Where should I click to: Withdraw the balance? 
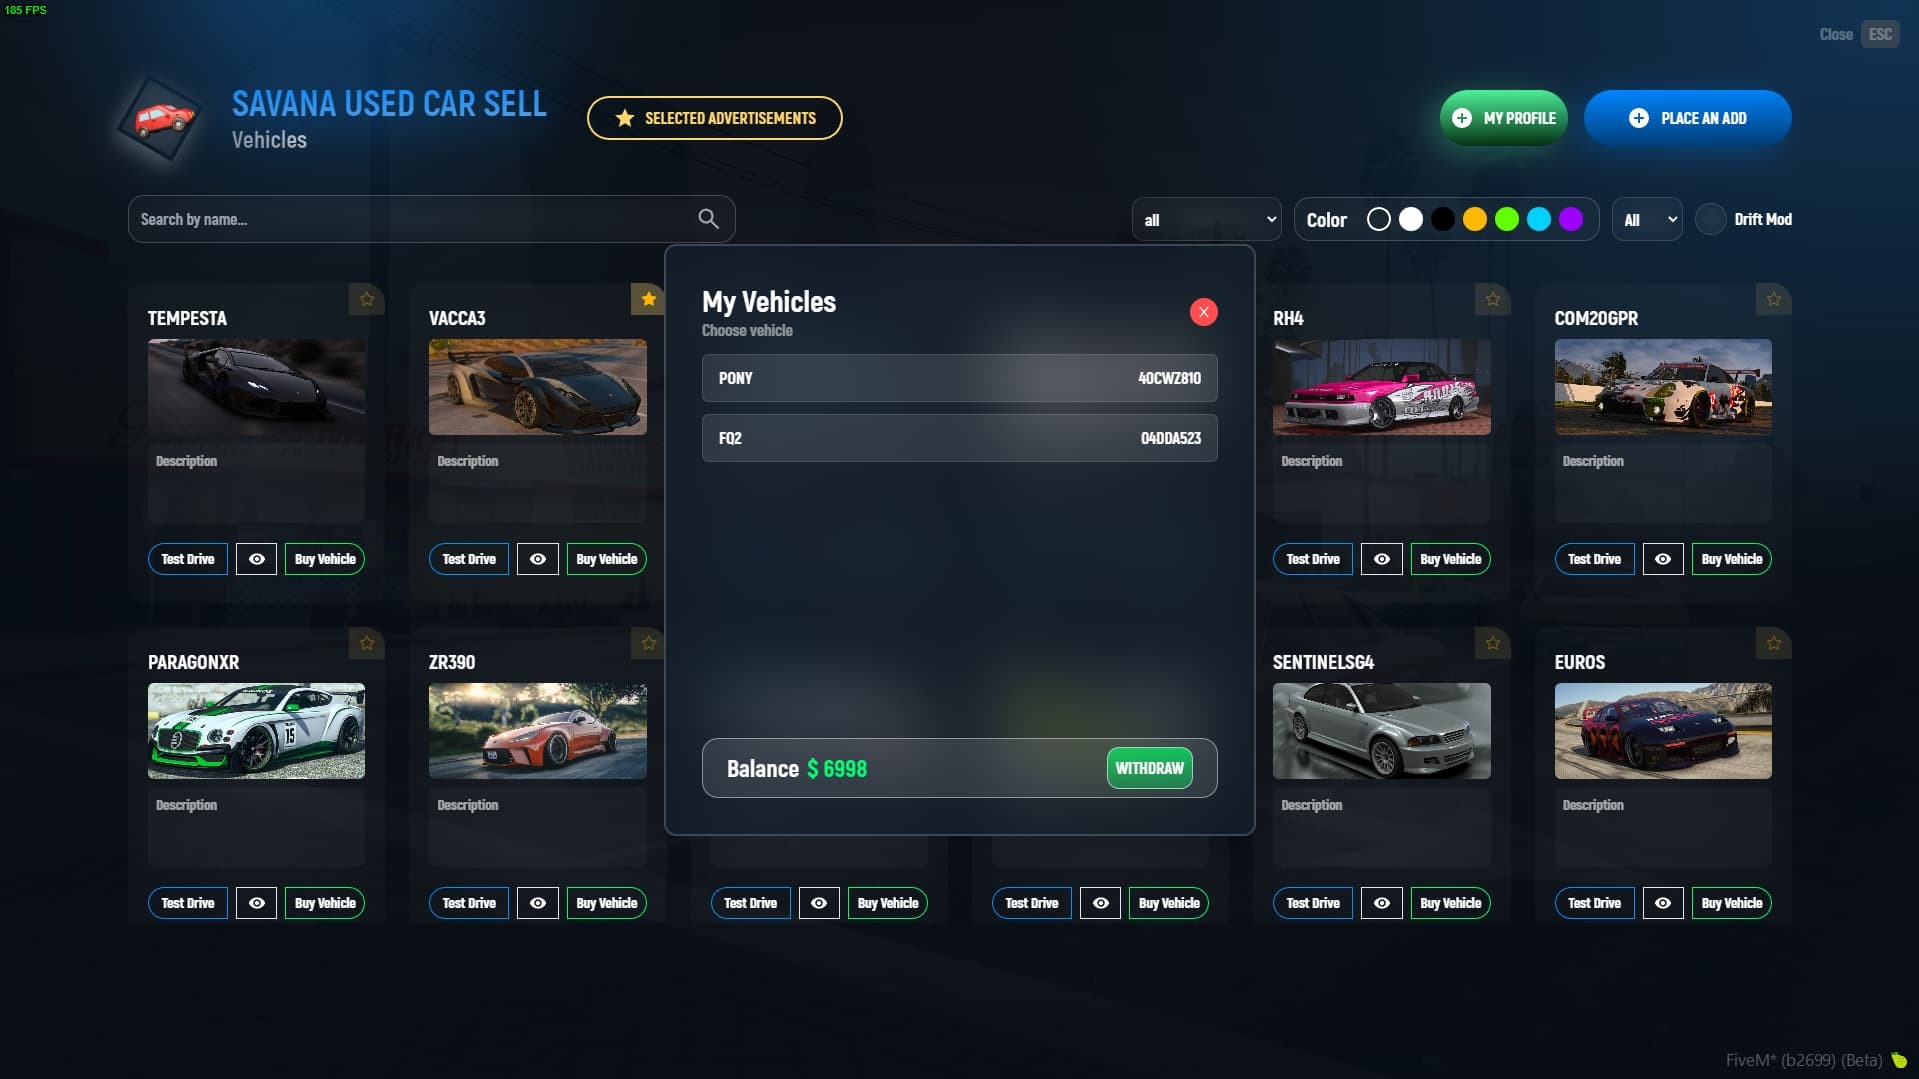click(1149, 768)
